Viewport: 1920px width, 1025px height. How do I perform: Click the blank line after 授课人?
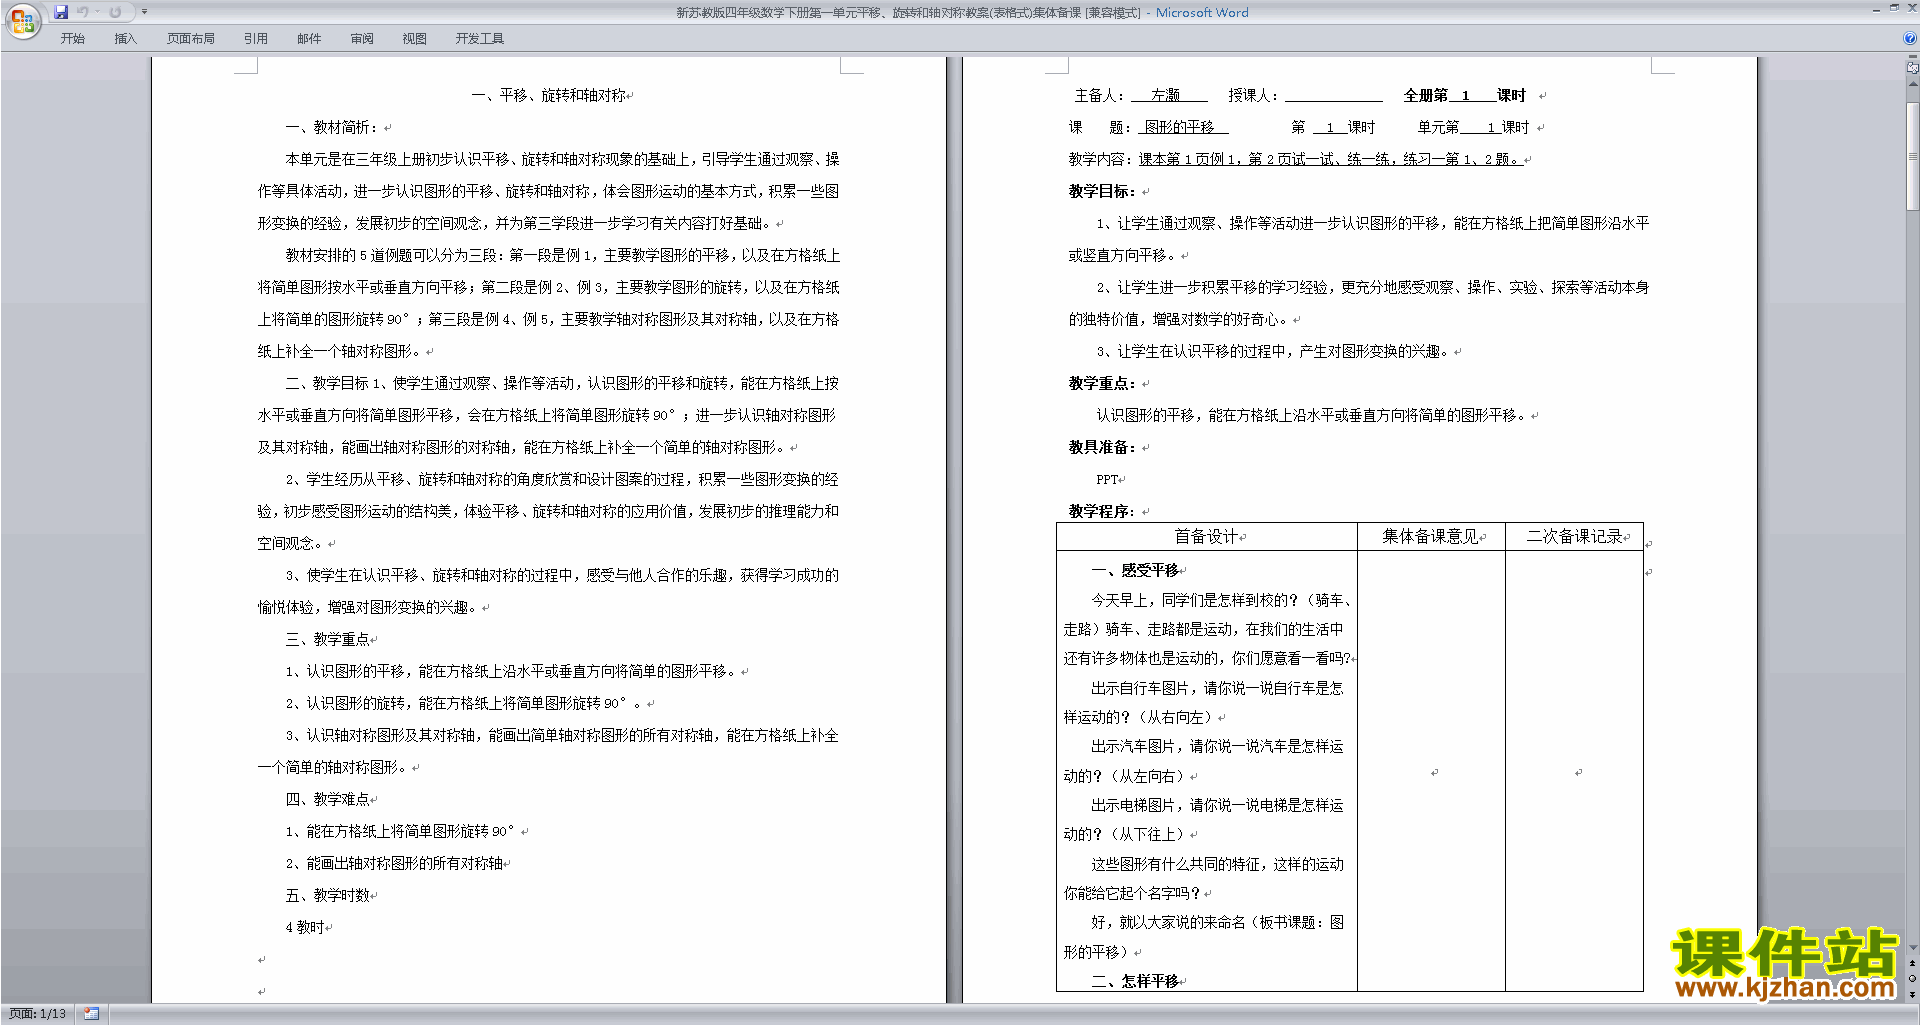1333,95
